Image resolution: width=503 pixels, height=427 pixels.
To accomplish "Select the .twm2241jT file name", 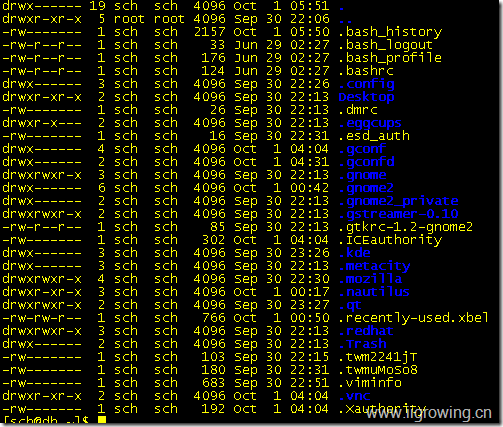I will click(x=378, y=357).
